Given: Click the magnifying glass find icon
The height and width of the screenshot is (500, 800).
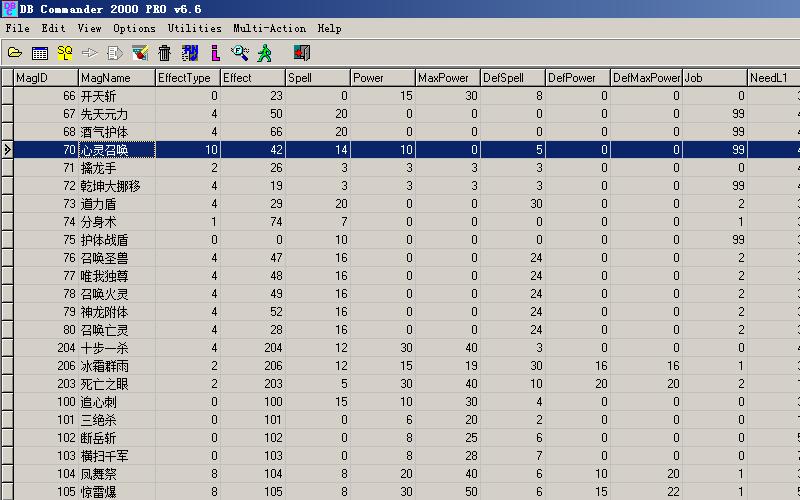Looking at the screenshot, I should (x=240, y=53).
